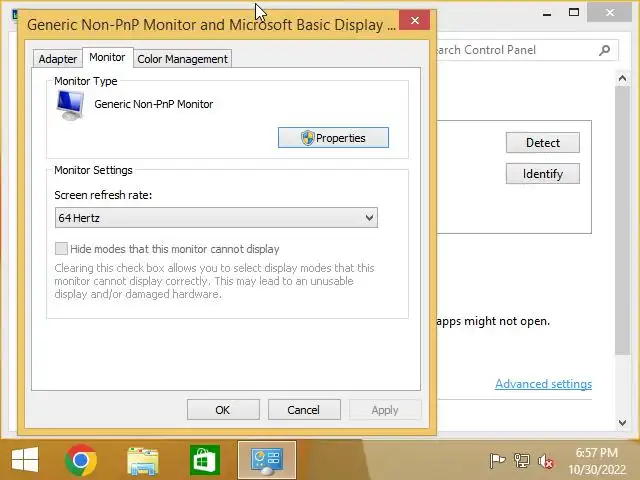Minimize the Control Panel window
The width and height of the screenshot is (640, 480).
[x=547, y=13]
